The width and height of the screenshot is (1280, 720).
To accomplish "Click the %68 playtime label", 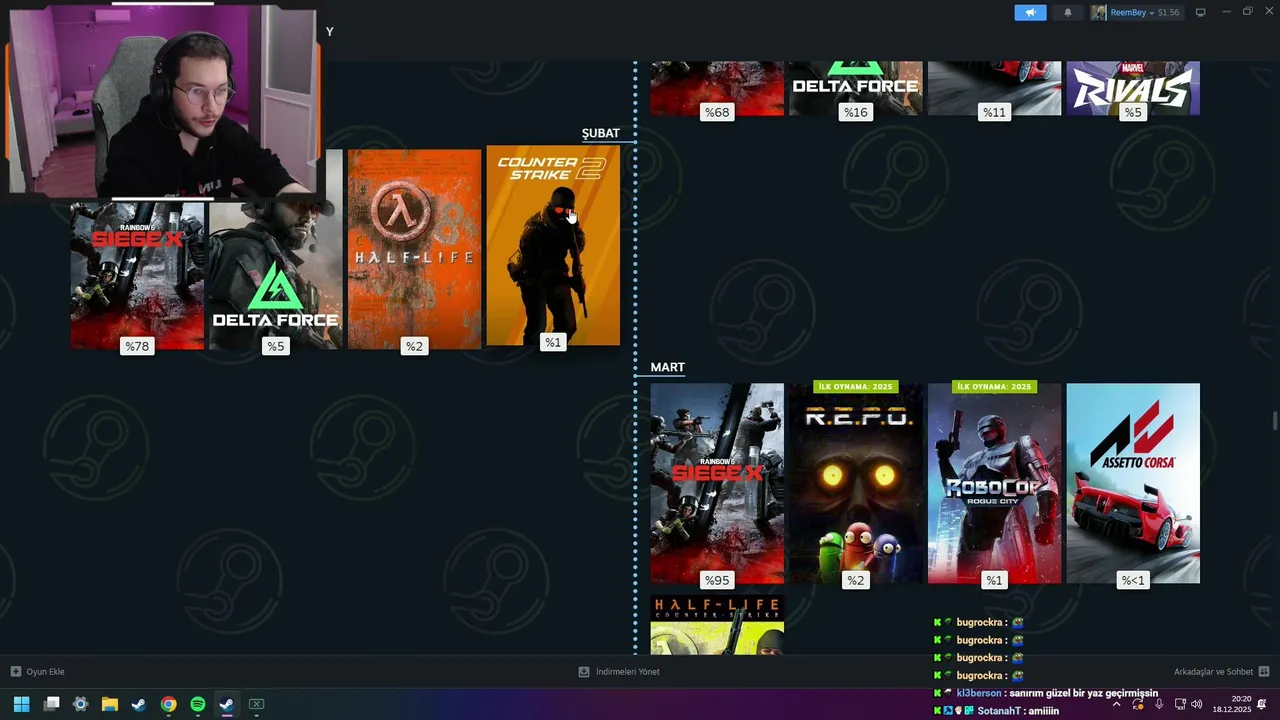I will (717, 112).
